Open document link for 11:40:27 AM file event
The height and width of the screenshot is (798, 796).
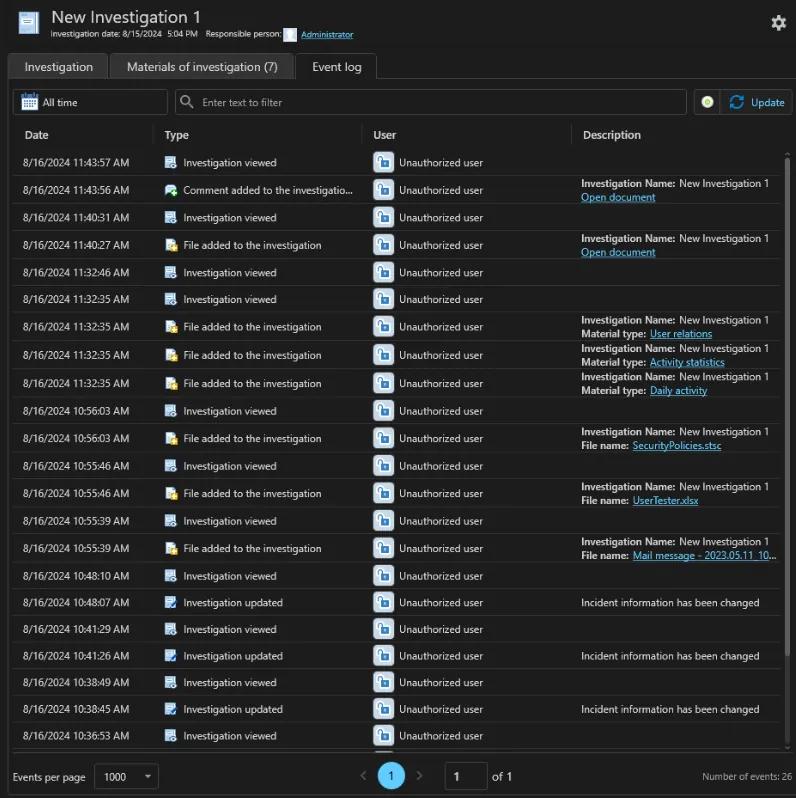tap(618, 252)
